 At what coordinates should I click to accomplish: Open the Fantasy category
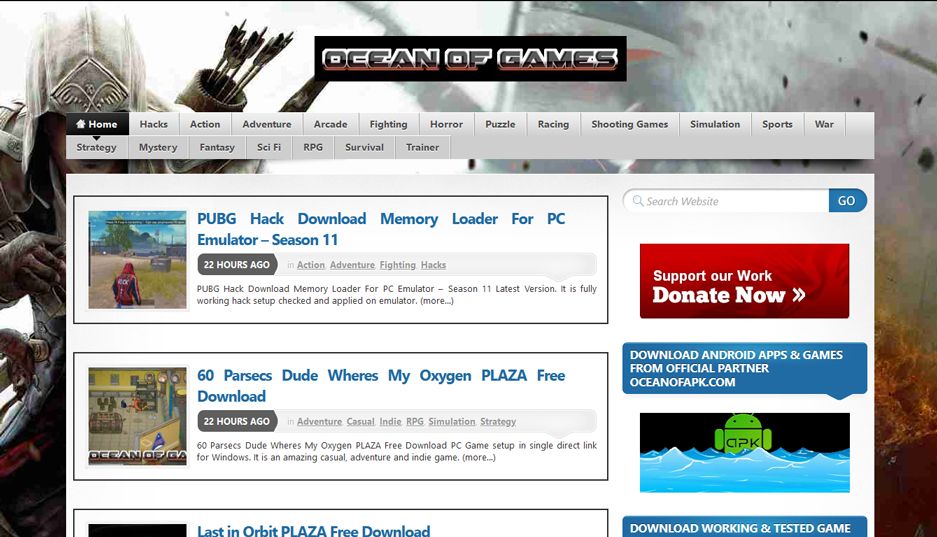(217, 147)
